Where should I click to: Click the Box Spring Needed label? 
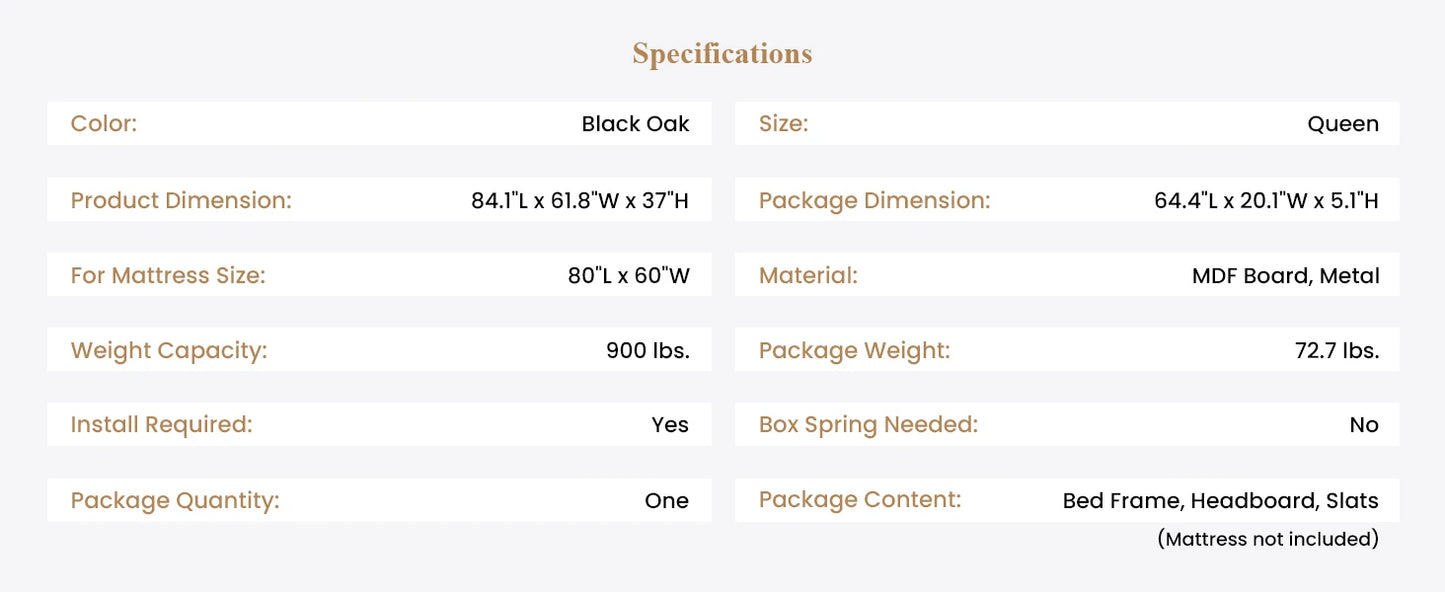tap(868, 424)
